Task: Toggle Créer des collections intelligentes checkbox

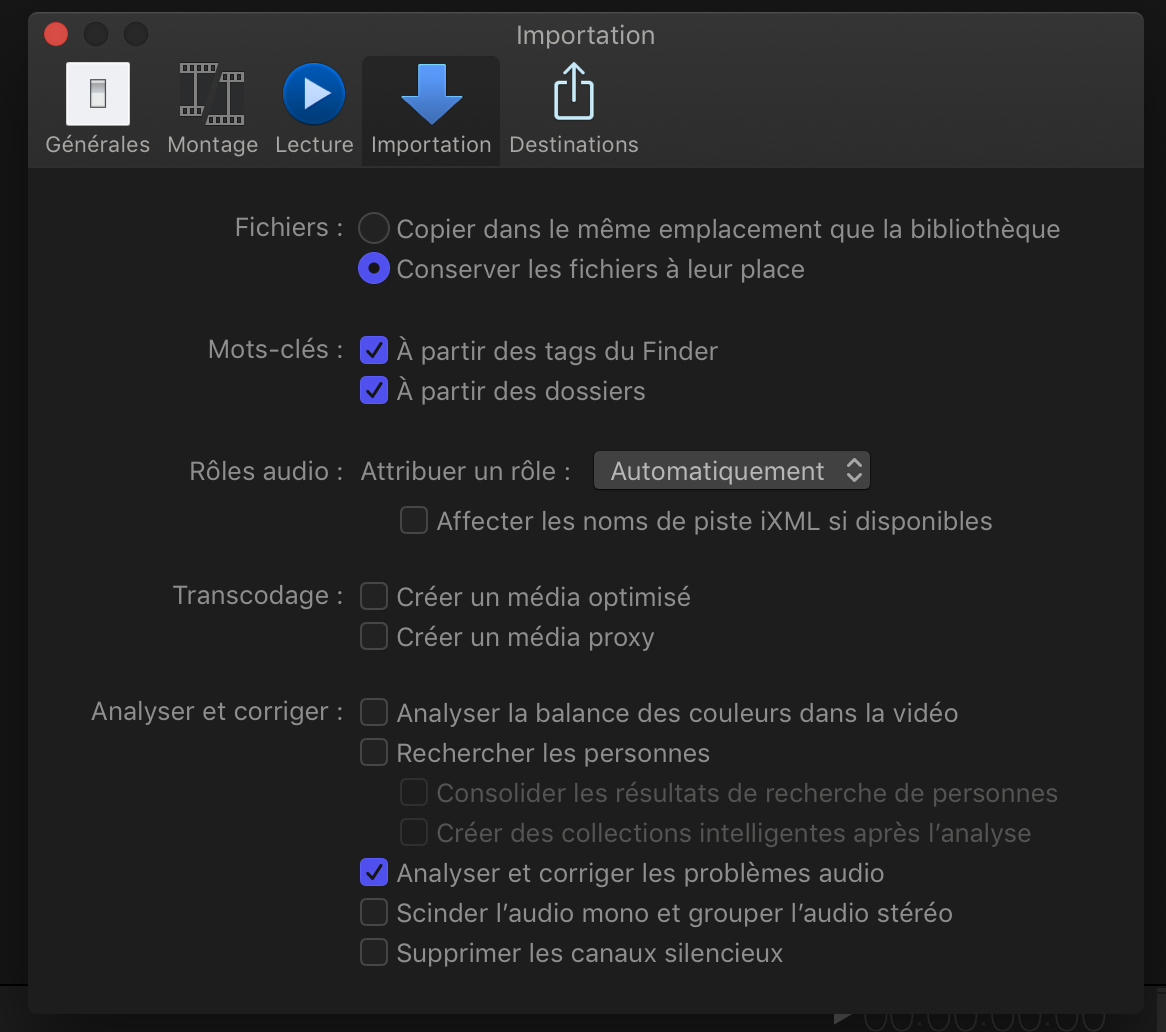Action: click(x=413, y=833)
